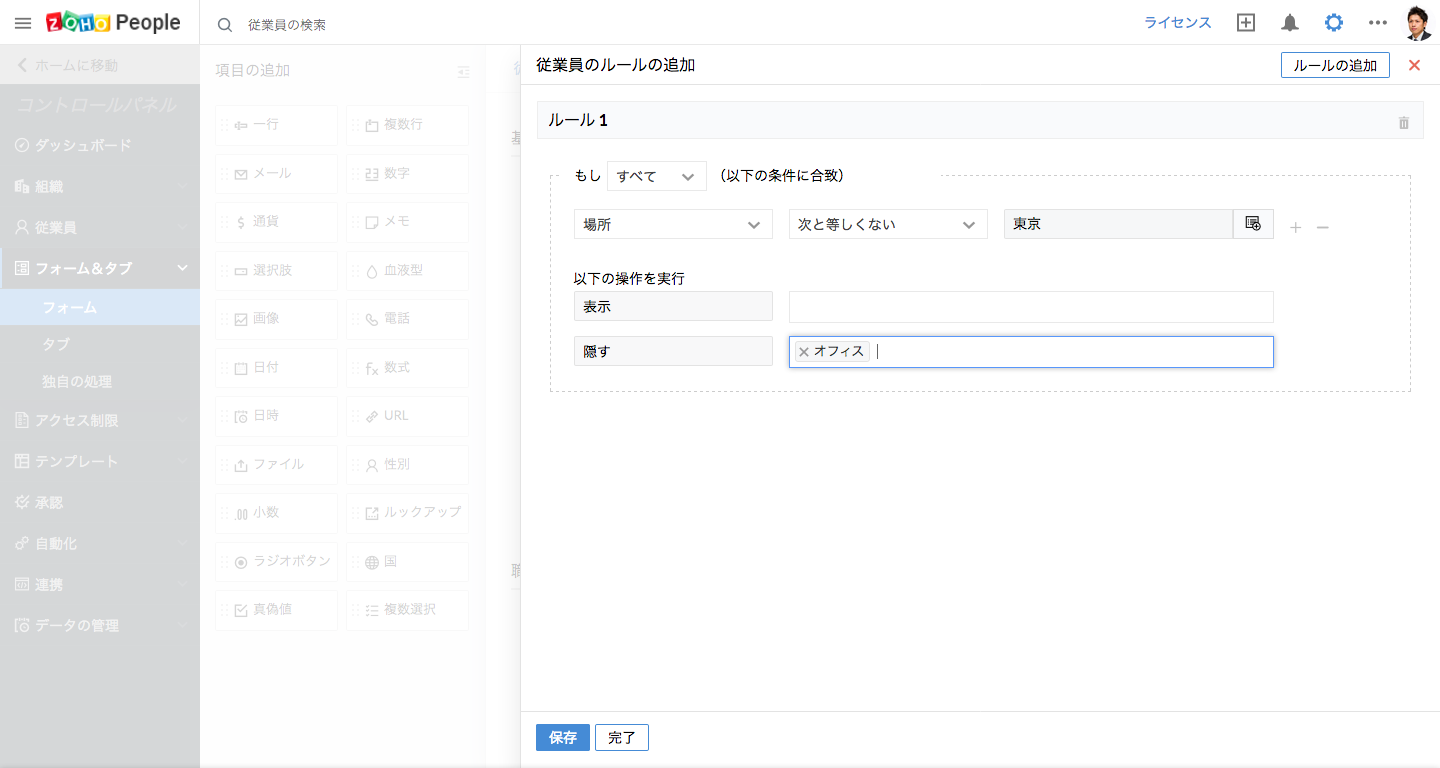Image resolution: width=1440 pixels, height=768 pixels.
Task: Add condition row with plus icon
Action: tap(1296, 228)
